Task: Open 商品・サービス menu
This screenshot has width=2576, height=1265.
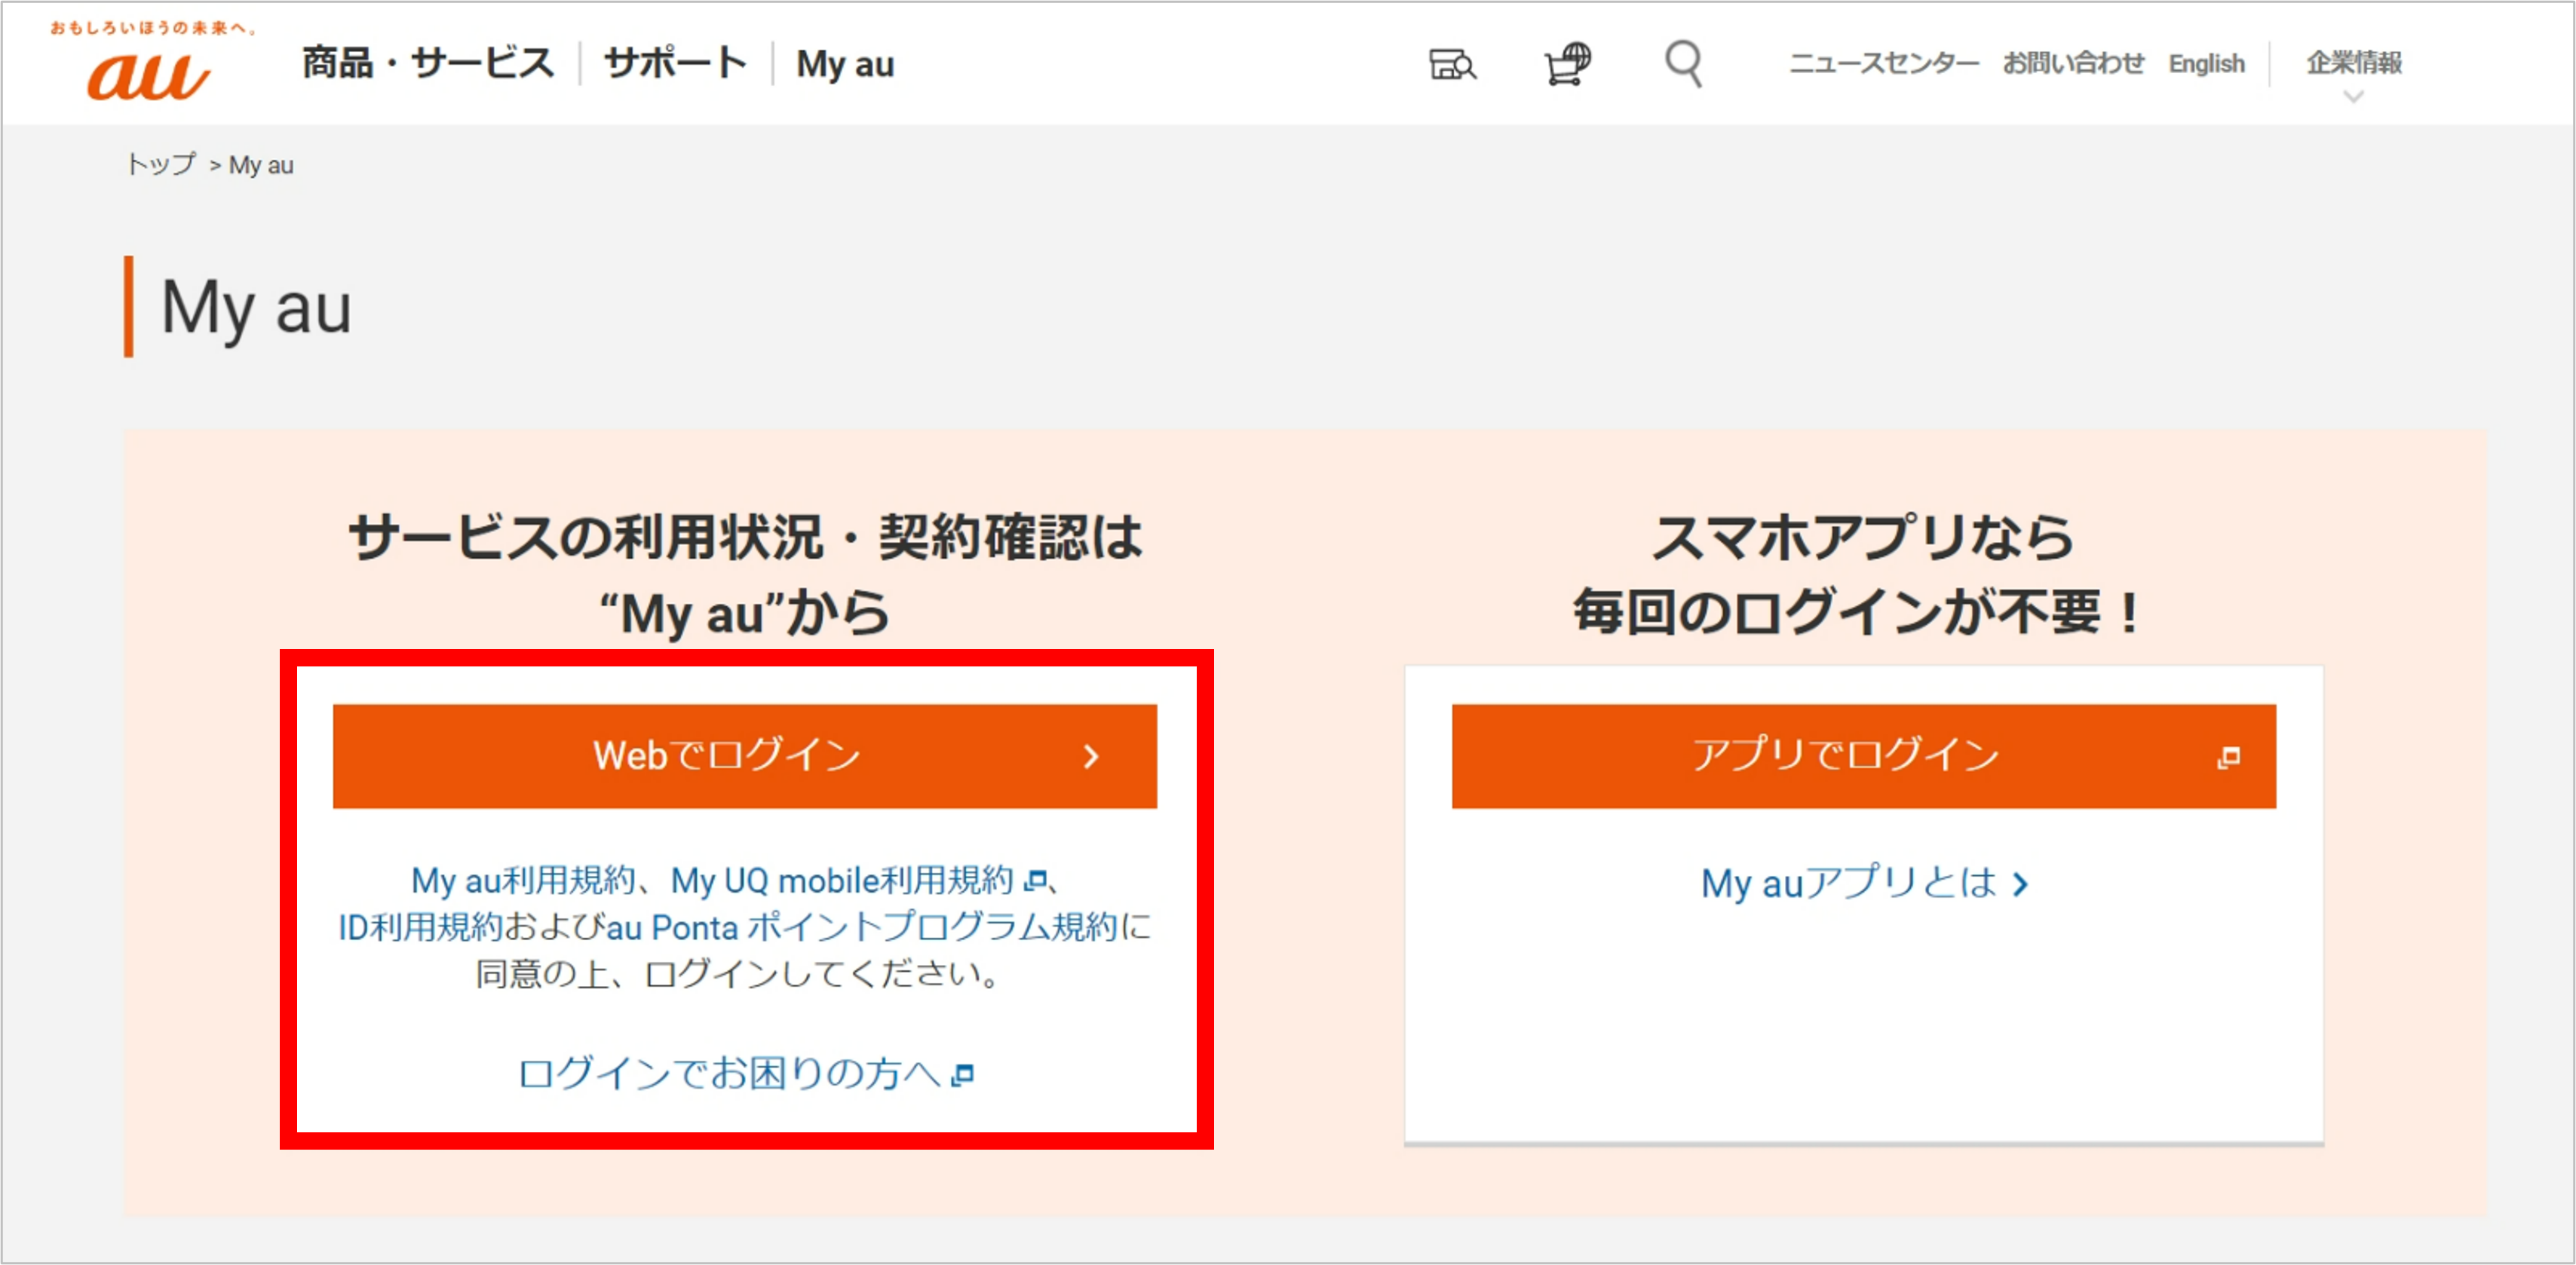Action: (428, 64)
